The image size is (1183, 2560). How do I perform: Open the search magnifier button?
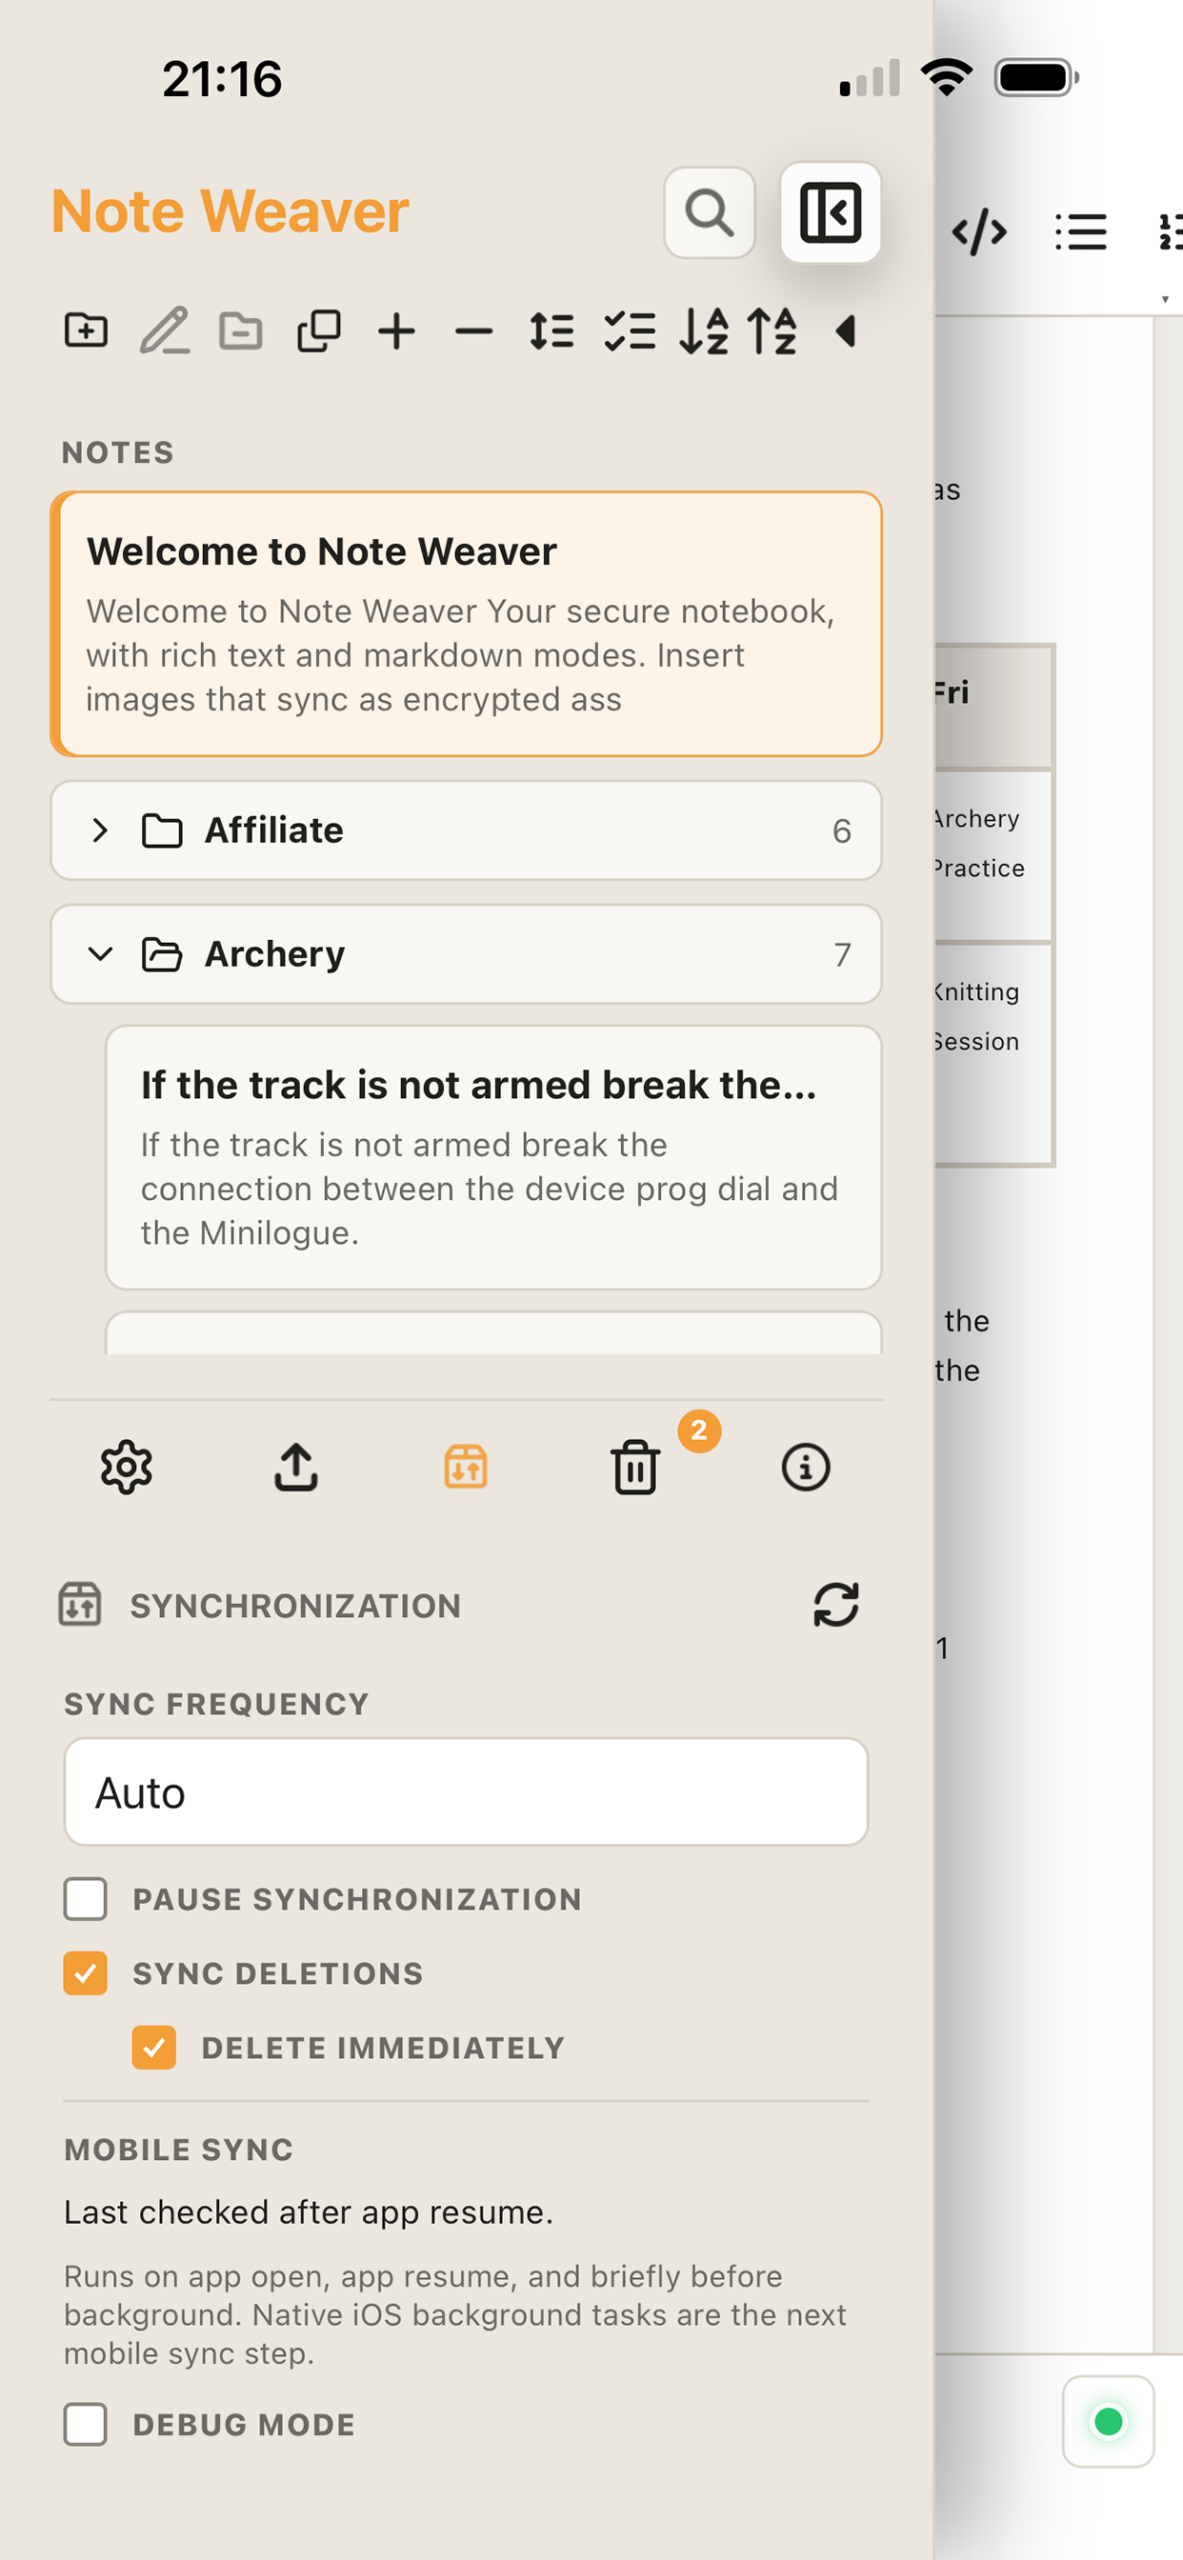(x=709, y=212)
